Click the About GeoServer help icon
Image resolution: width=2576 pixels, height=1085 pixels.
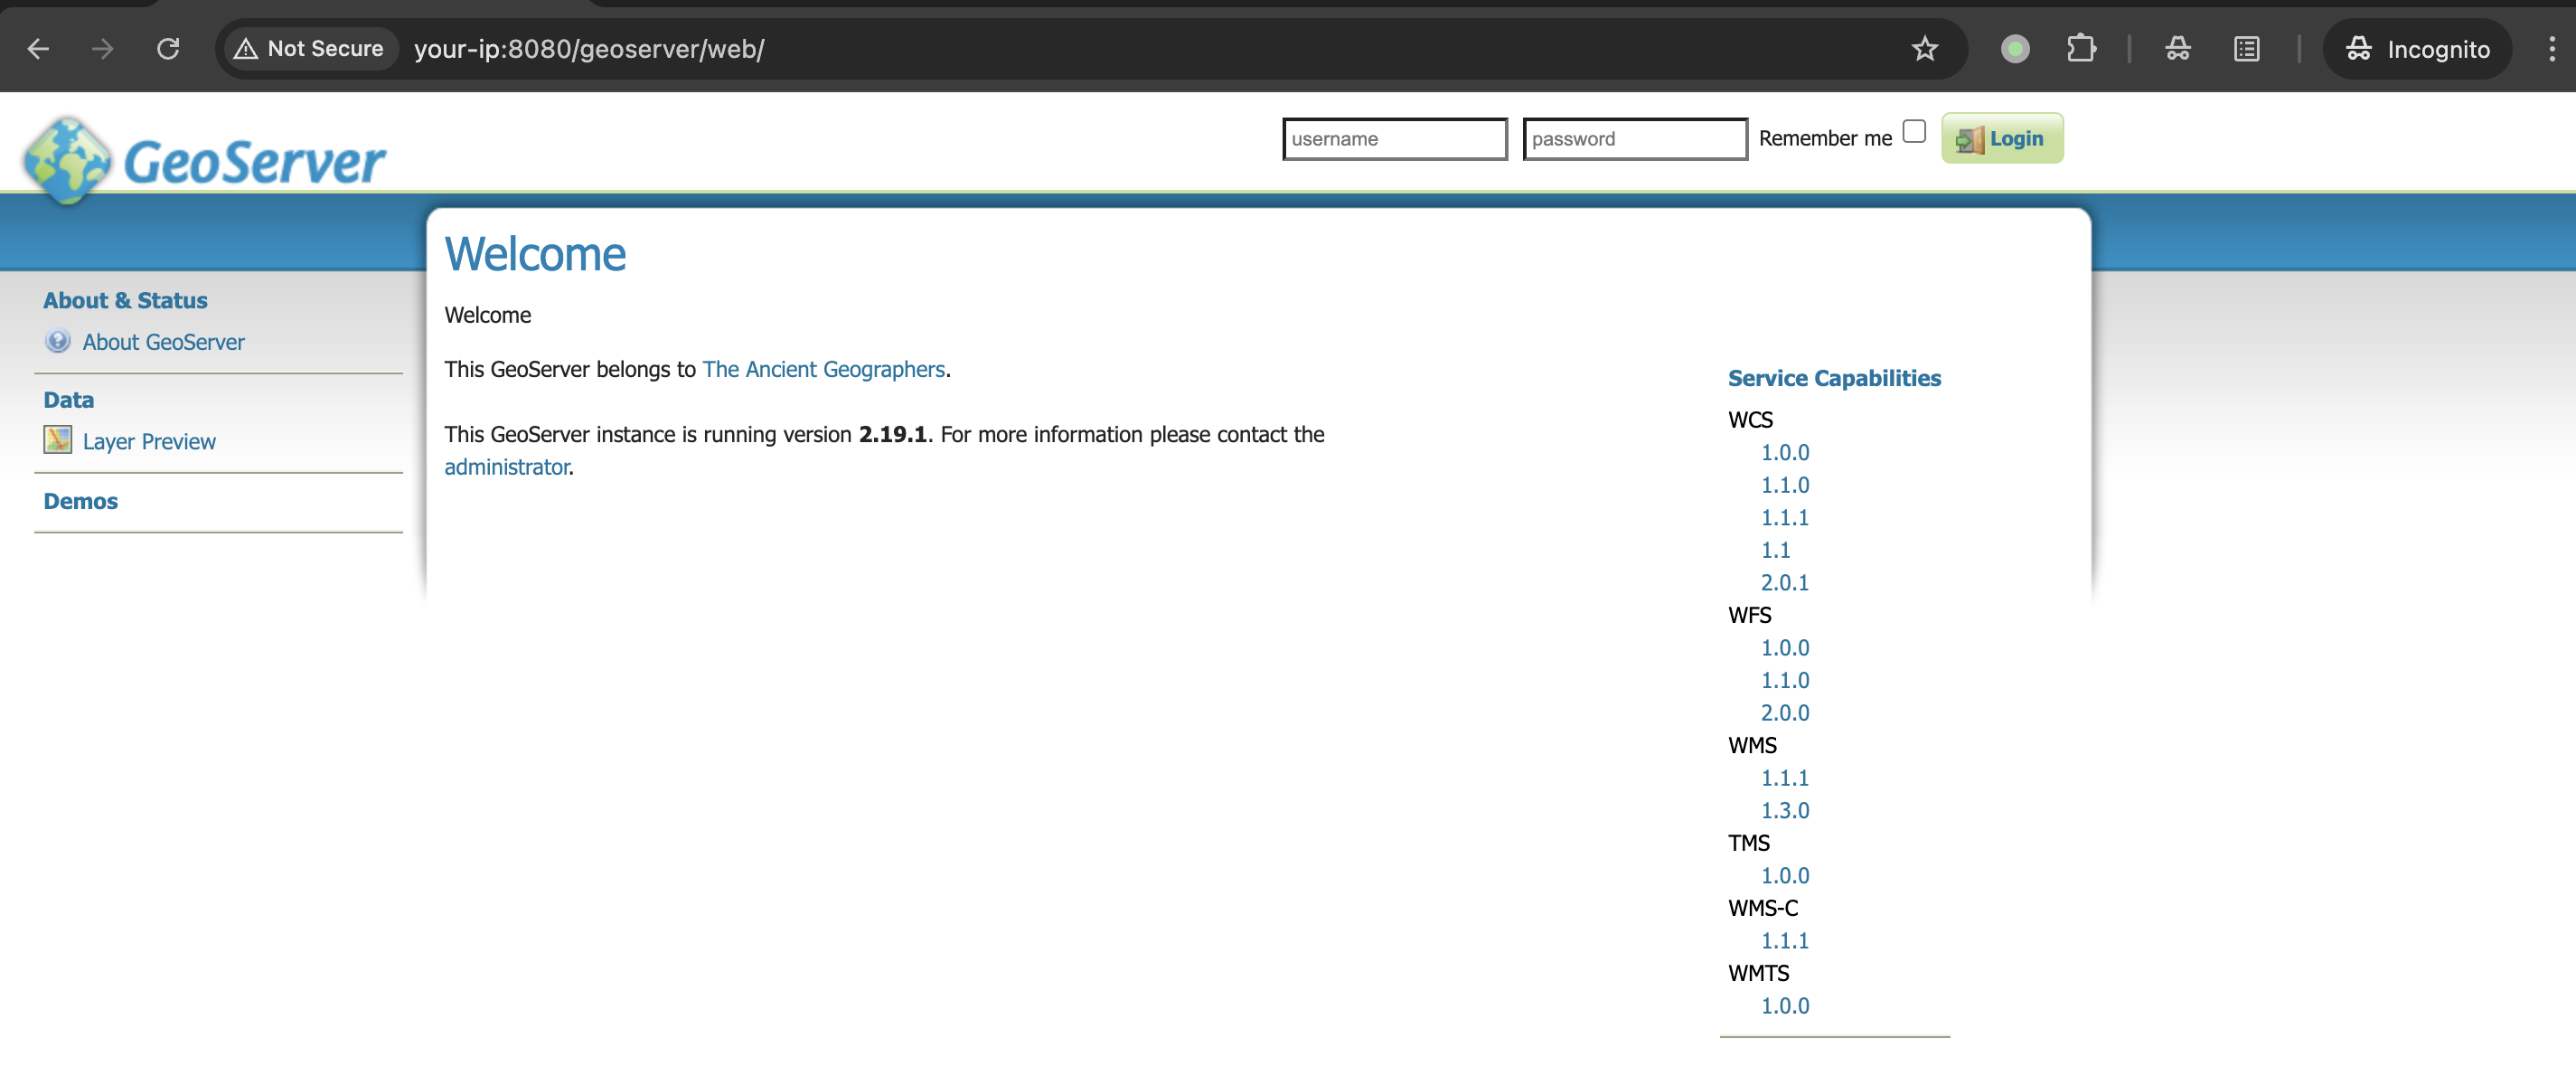pos(58,342)
